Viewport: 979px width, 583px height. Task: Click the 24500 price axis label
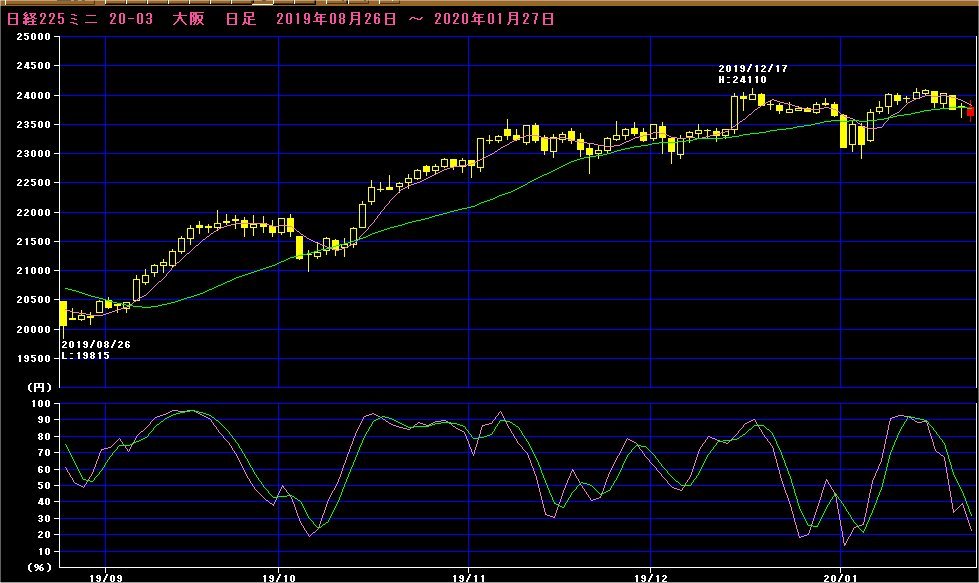tap(33, 66)
